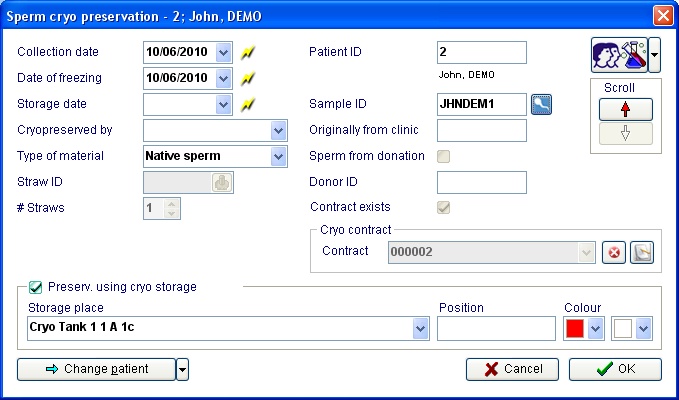Screen dimensions: 679x400
Task: Increase # Straws with up stepper
Action: pos(171,203)
